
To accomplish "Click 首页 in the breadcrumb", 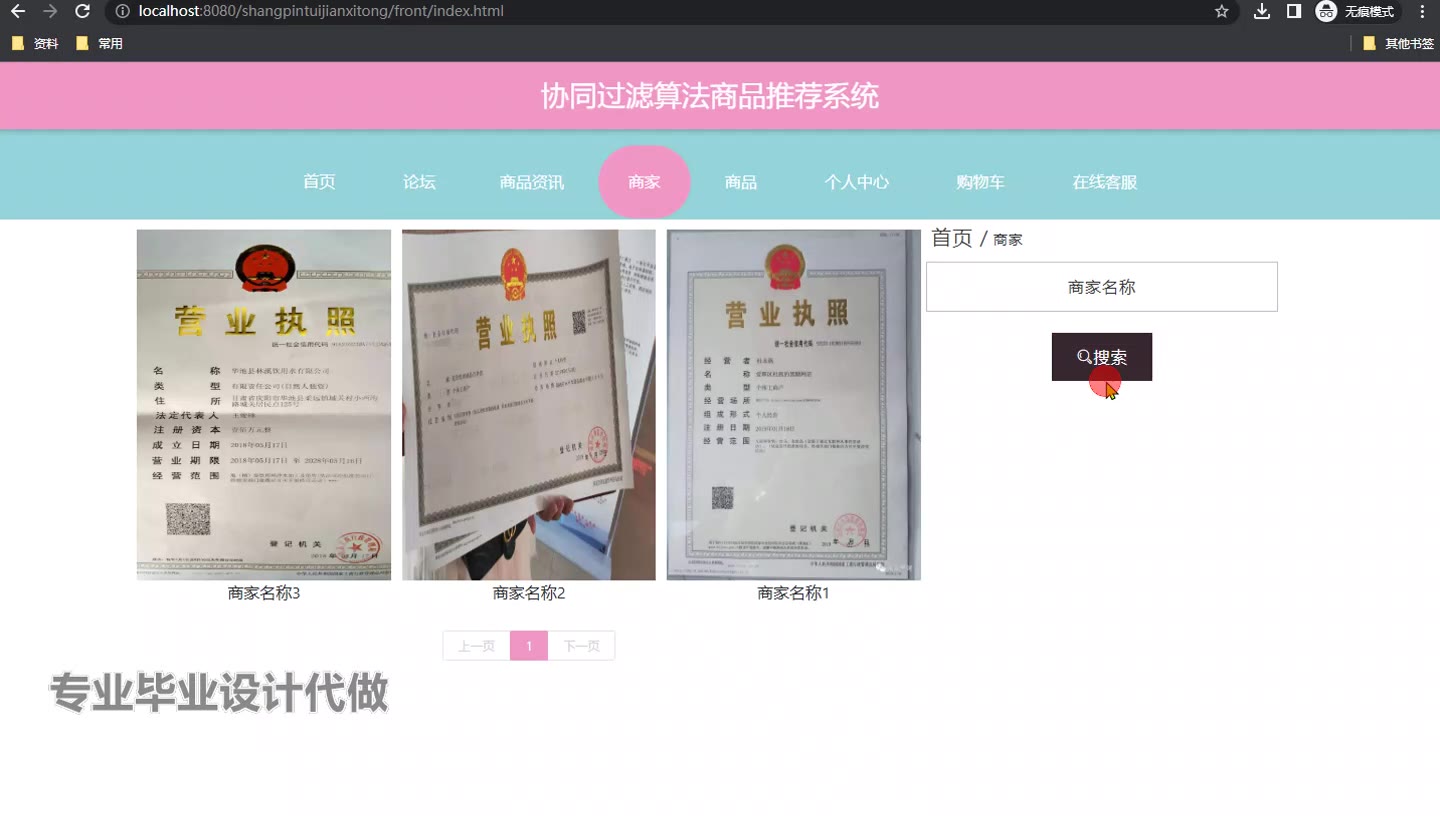I will pos(951,238).
